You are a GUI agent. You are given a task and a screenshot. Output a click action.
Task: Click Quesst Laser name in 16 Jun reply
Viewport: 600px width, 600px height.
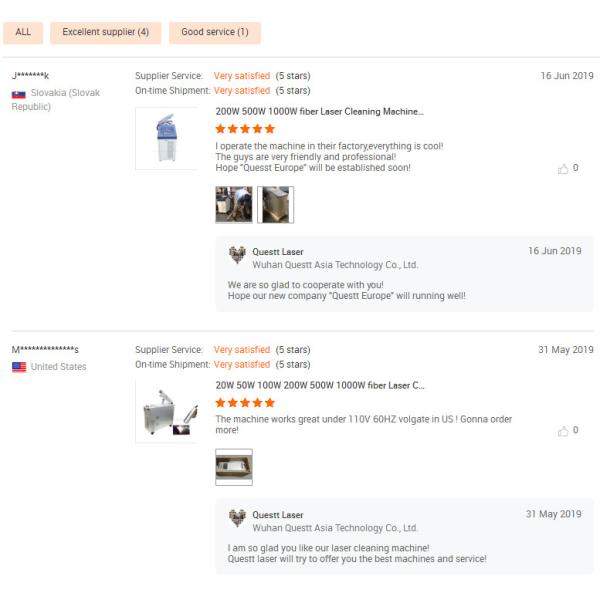[278, 252]
